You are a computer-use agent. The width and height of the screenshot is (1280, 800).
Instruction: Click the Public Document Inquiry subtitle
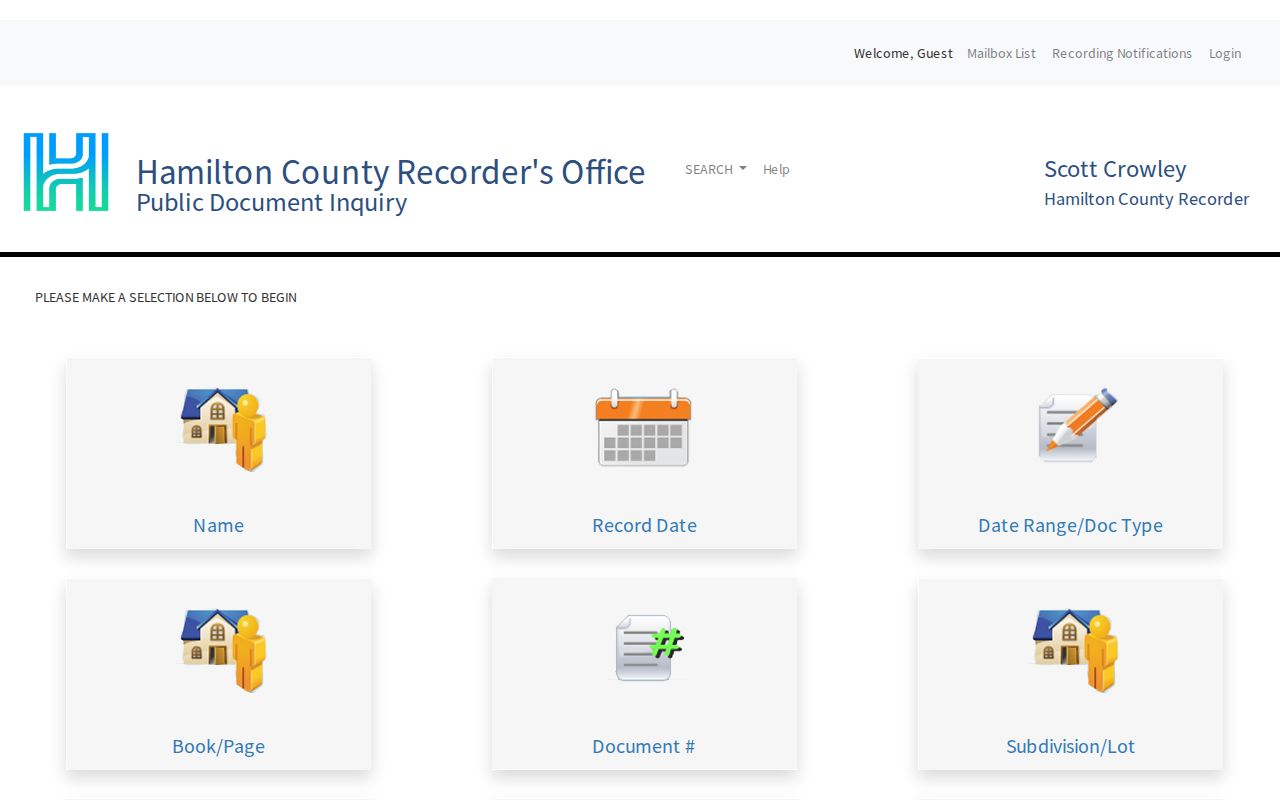272,202
